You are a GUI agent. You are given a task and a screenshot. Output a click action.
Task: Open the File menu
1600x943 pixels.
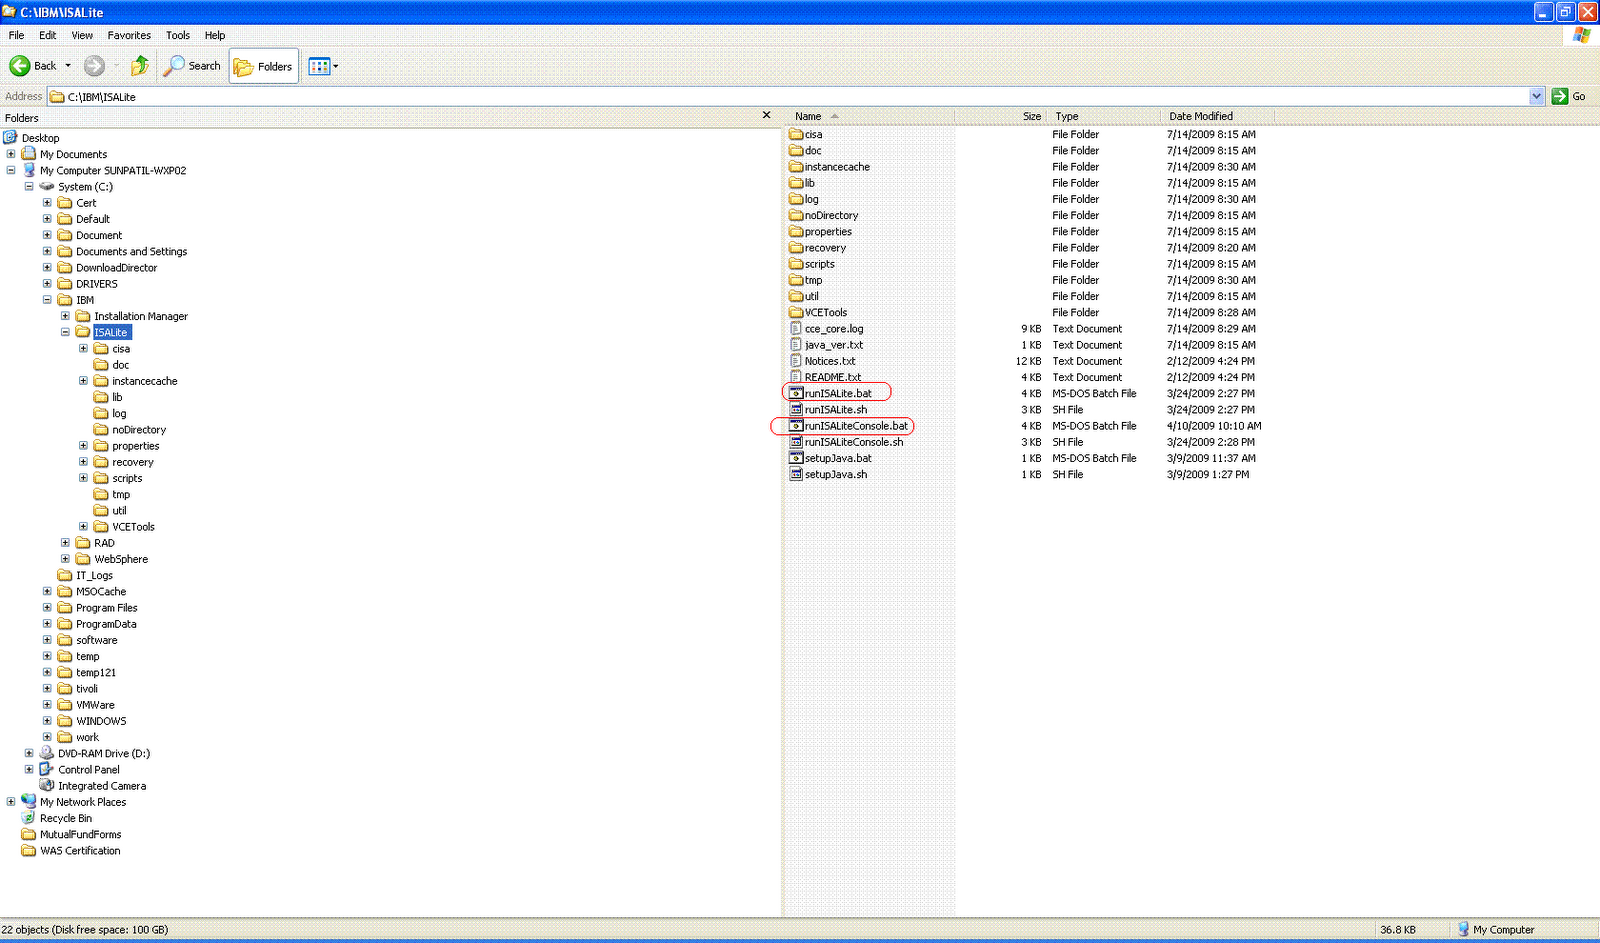(x=17, y=35)
